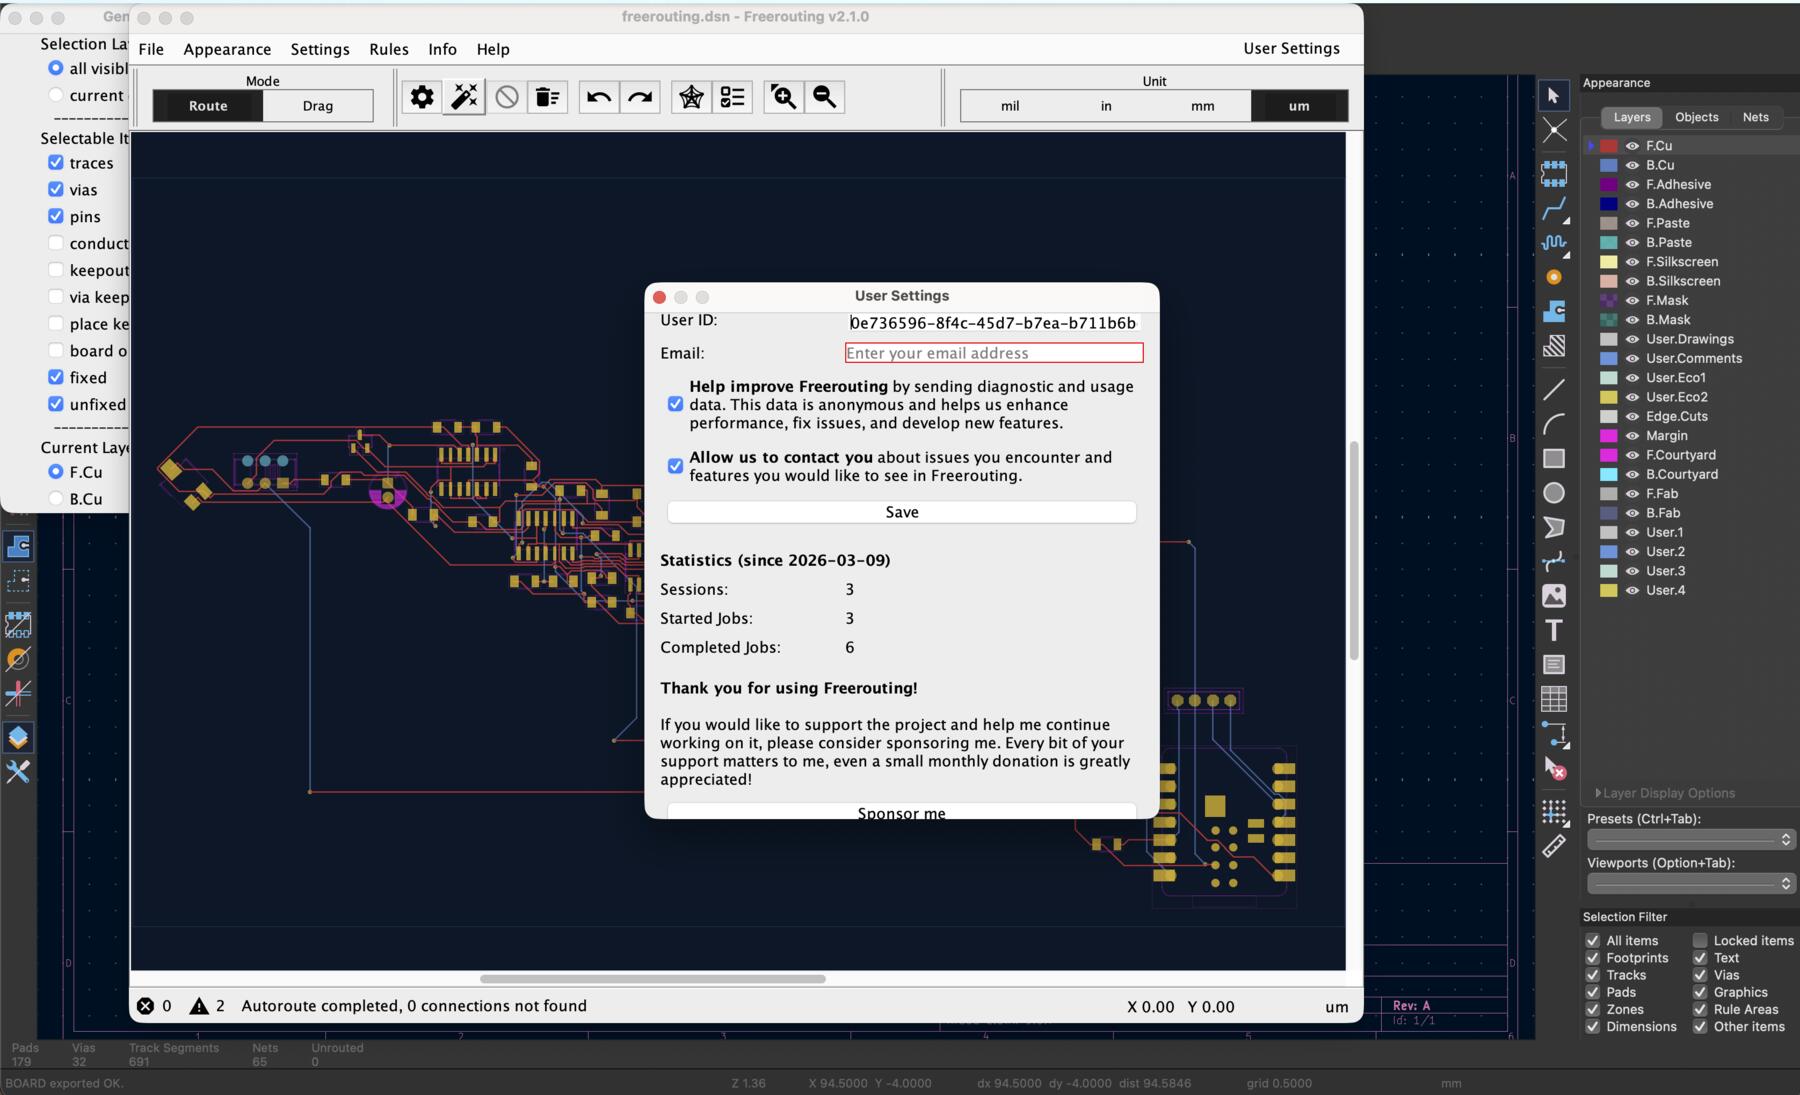
Task: Uncheck the vias selectable item
Action: click(x=56, y=189)
